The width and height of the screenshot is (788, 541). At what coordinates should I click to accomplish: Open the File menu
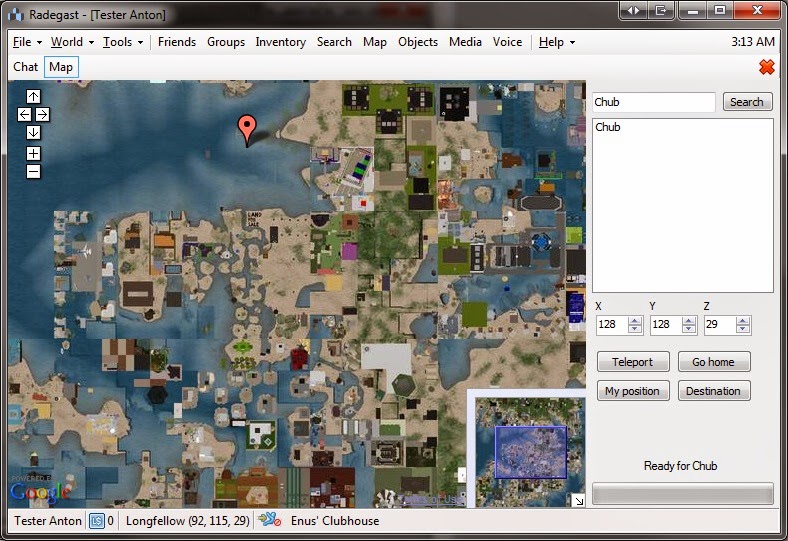click(x=27, y=42)
